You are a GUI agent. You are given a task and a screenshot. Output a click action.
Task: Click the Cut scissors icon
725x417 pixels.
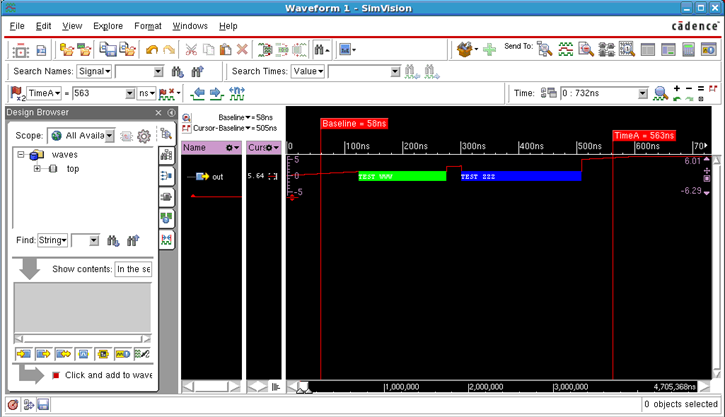click(x=190, y=50)
